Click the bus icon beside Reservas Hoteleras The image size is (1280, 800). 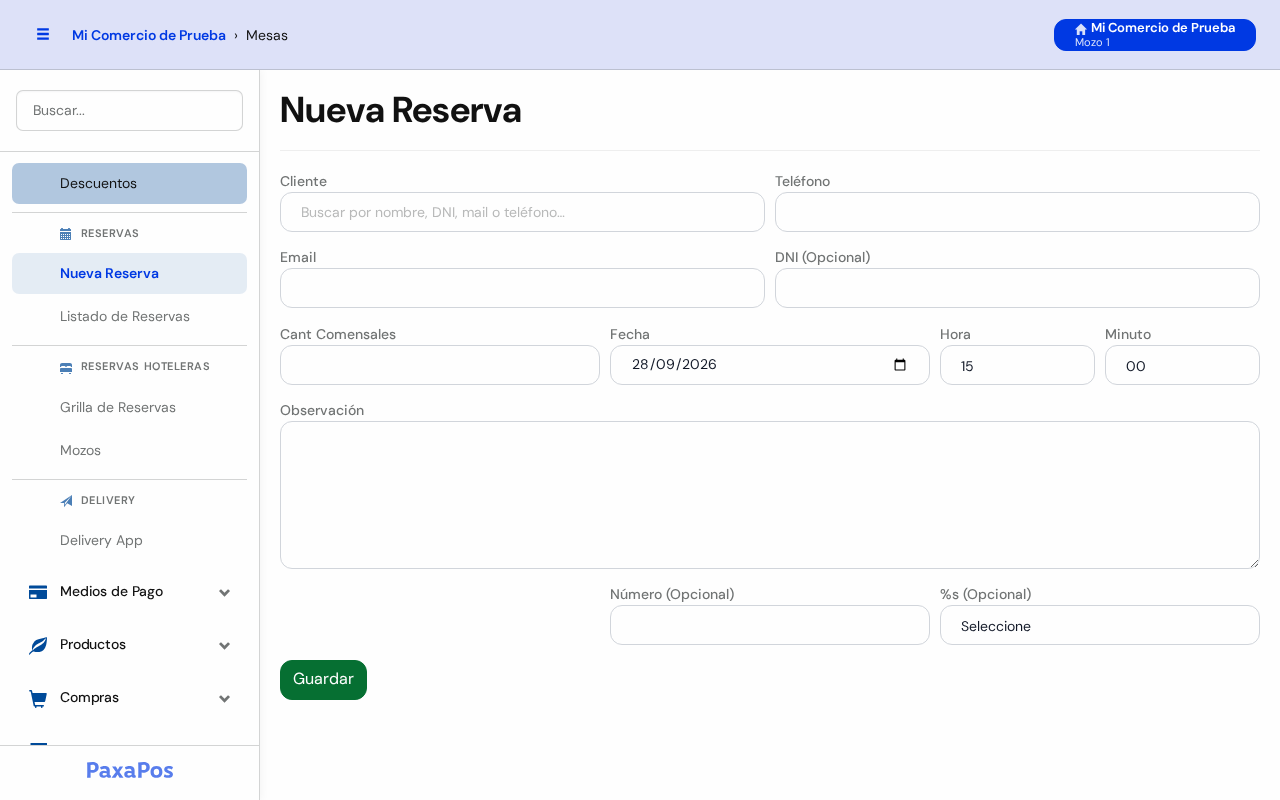(x=66, y=367)
